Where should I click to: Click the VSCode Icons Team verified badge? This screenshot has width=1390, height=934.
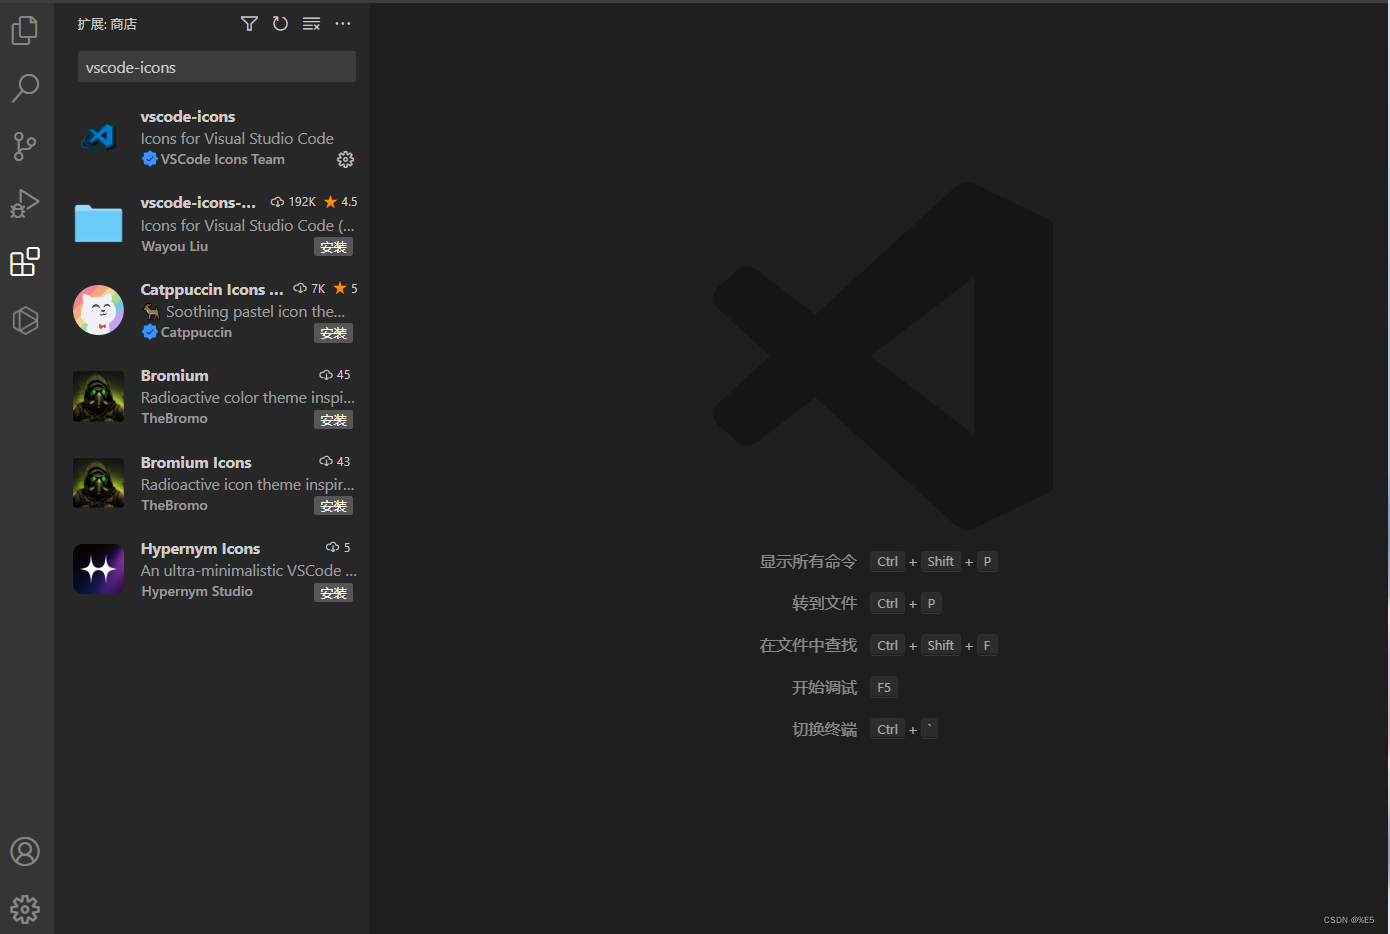point(150,159)
